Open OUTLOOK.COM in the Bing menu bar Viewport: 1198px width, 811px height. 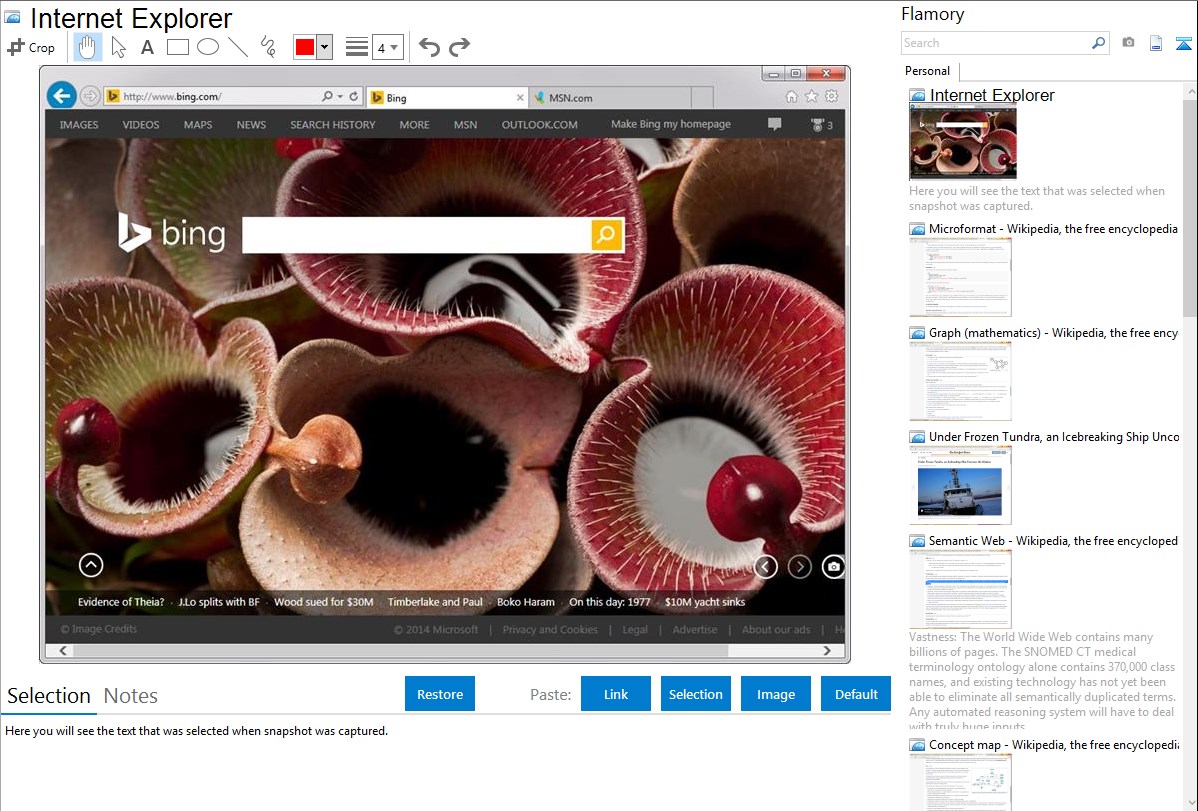pyautogui.click(x=539, y=125)
